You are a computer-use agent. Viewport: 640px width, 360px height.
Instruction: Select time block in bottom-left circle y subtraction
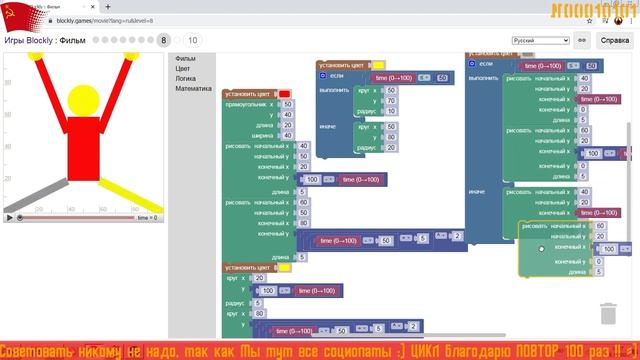click(x=316, y=290)
